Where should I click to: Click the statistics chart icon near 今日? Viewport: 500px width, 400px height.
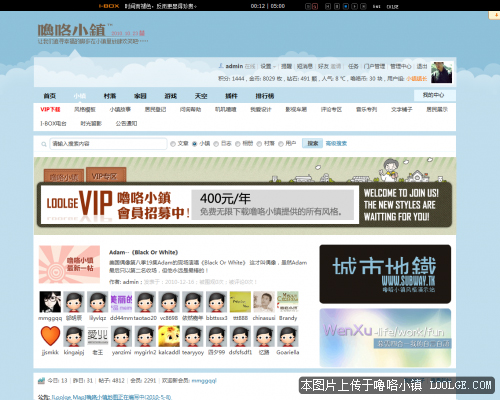(x=41, y=380)
